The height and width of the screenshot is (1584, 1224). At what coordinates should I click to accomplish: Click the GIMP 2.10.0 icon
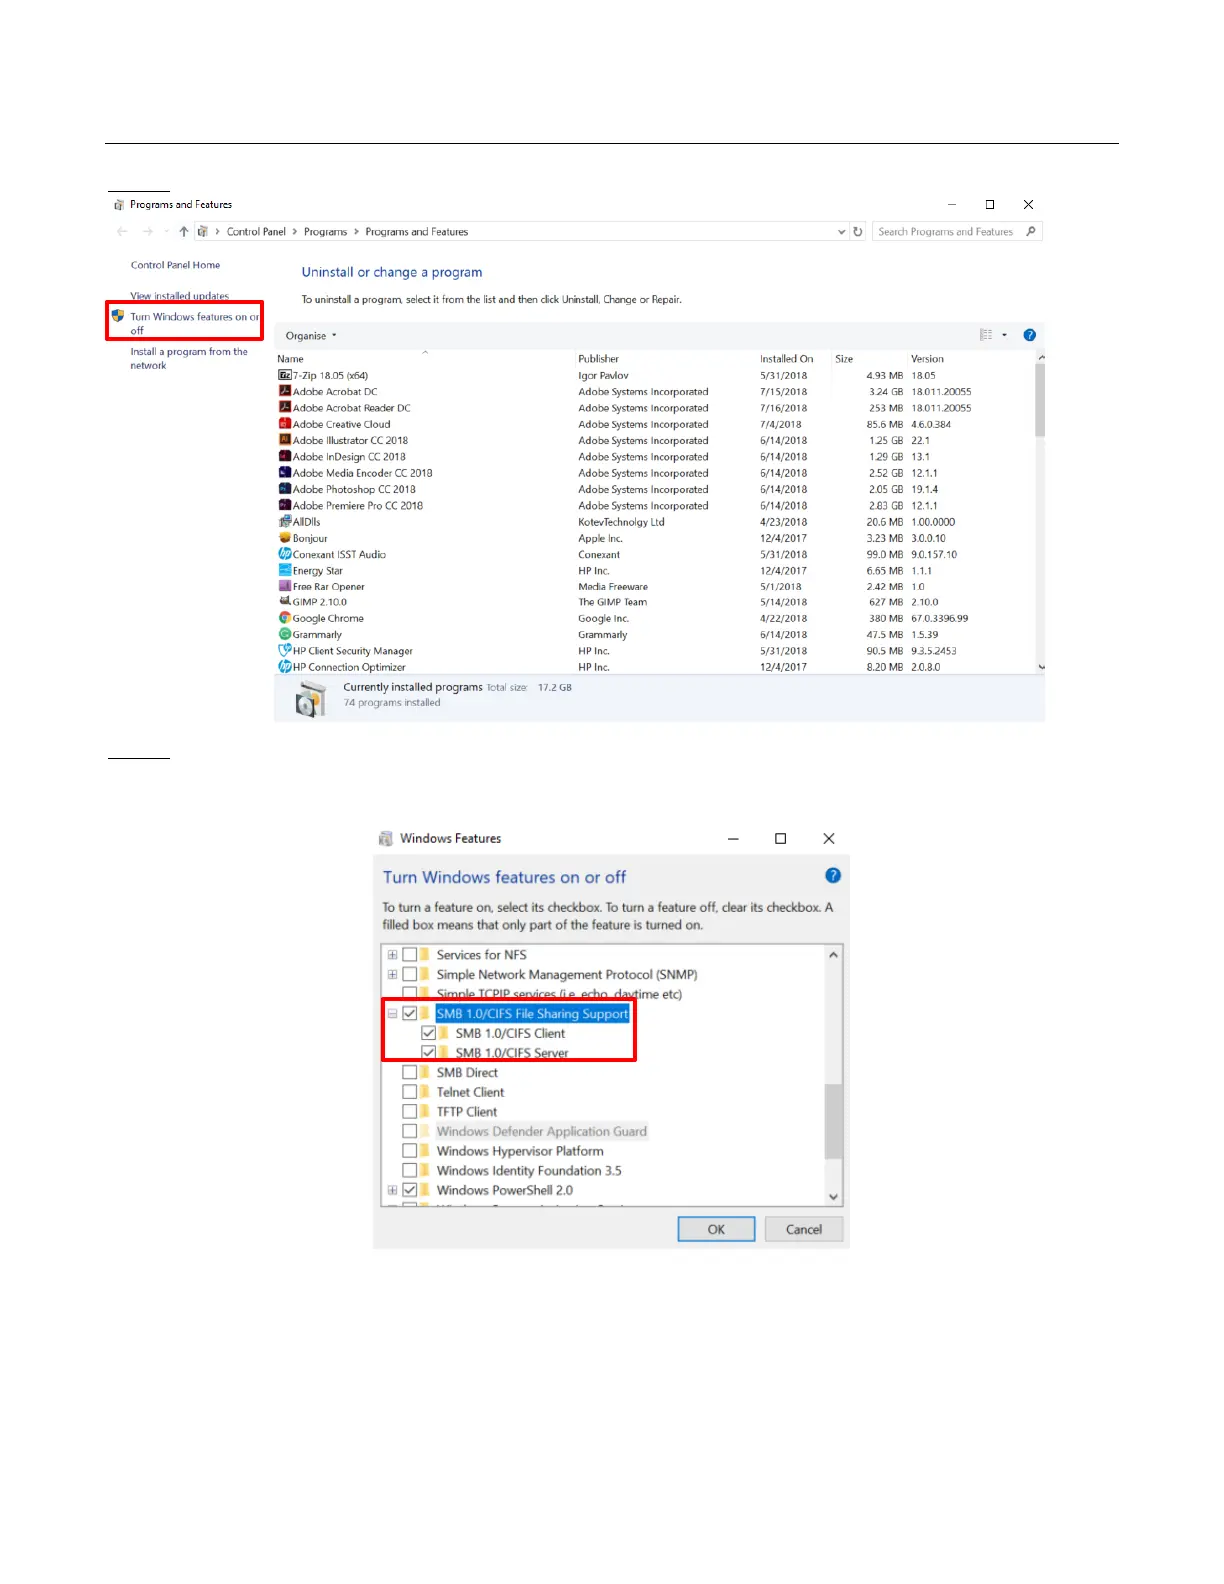(x=285, y=602)
